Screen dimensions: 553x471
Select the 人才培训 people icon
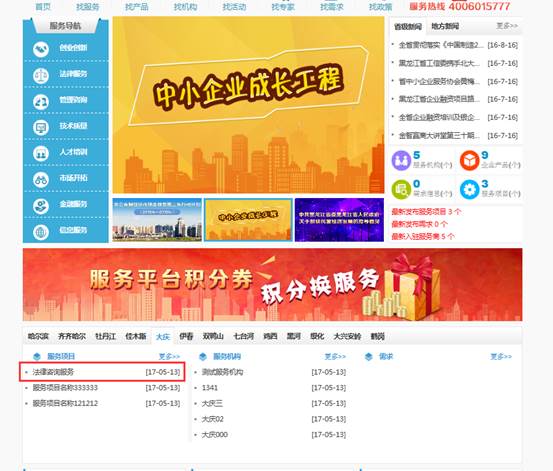tap(41, 154)
